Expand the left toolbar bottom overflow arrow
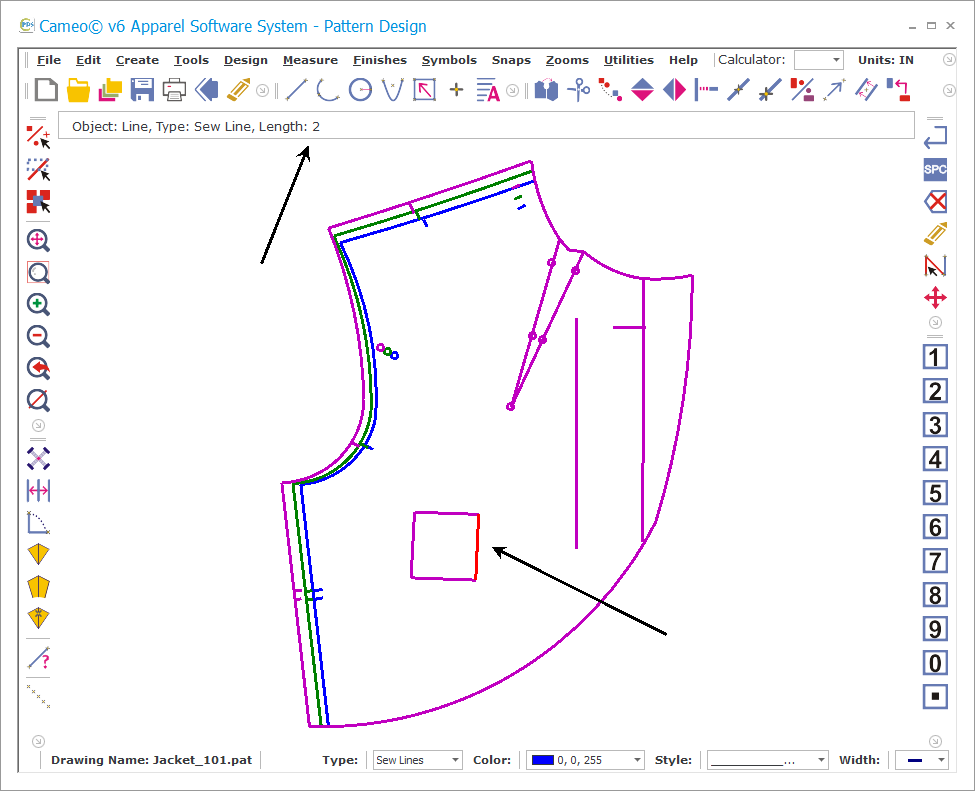This screenshot has height=791, width=975. [38, 741]
